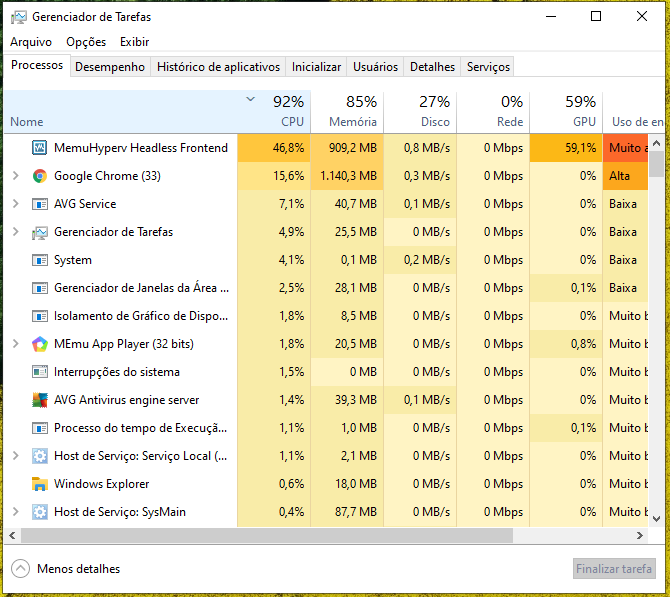The image size is (670, 597).
Task: Click the MemuHyperv Headless Frontend process icon
Action: pos(40,148)
